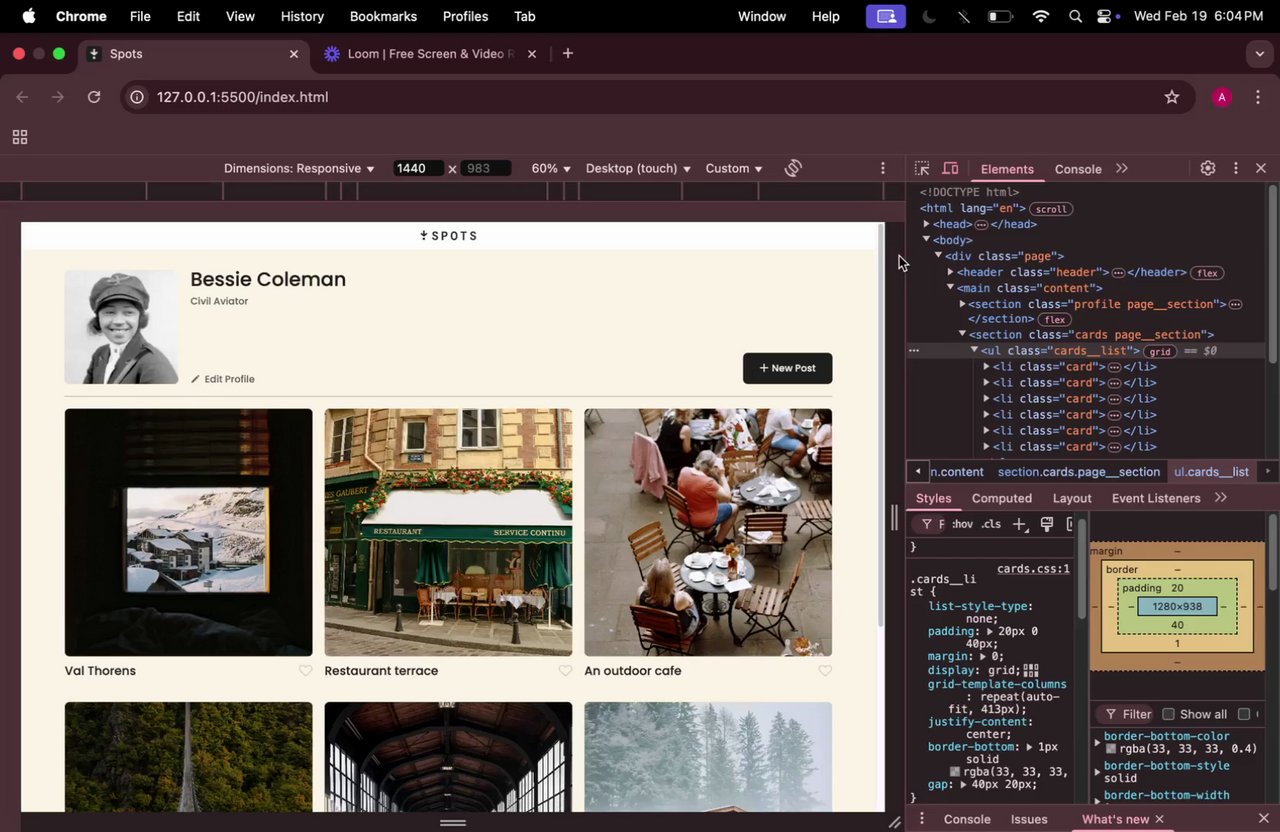The width and height of the screenshot is (1280, 832).
Task: Bookmark this page with the star
Action: pyautogui.click(x=1172, y=97)
